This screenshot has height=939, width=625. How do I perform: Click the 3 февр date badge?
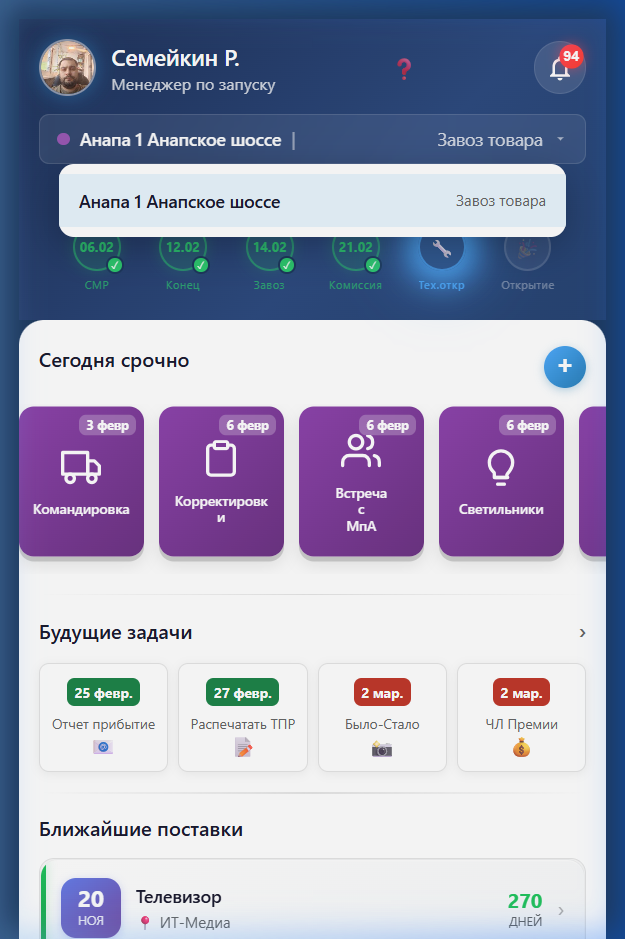108,425
